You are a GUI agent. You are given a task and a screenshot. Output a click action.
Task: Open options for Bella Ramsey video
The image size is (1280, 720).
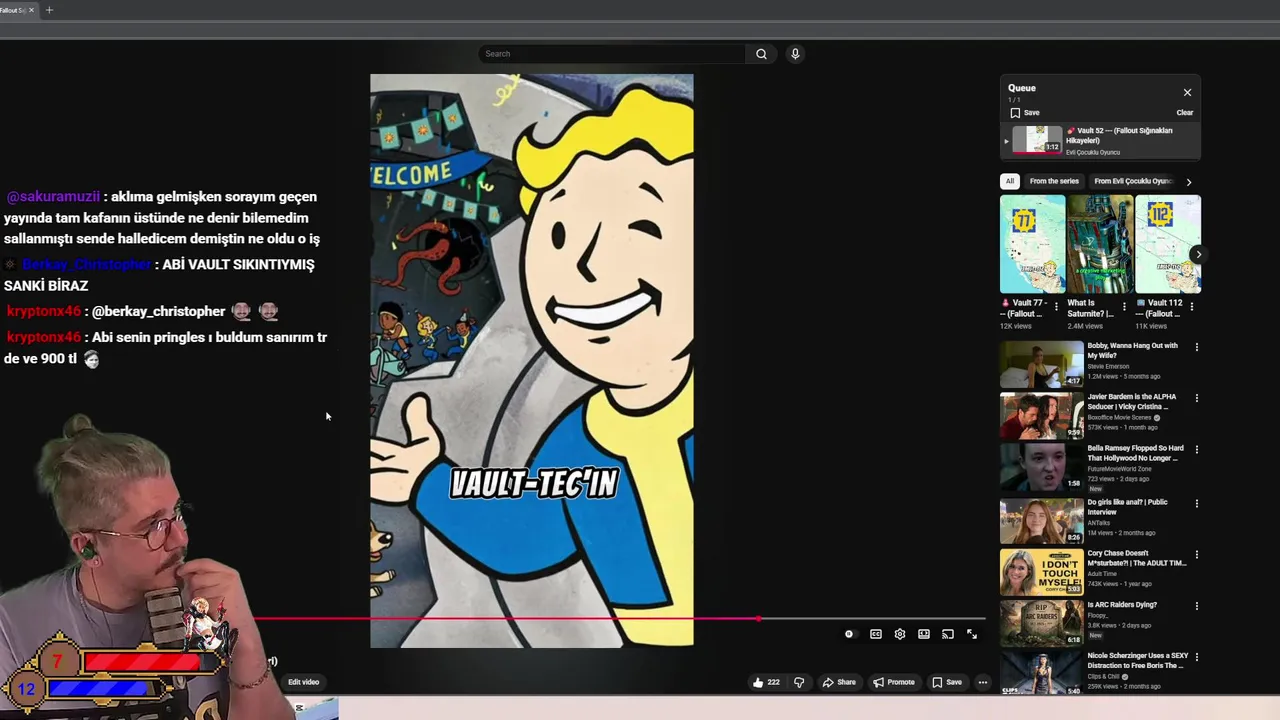click(x=1196, y=450)
